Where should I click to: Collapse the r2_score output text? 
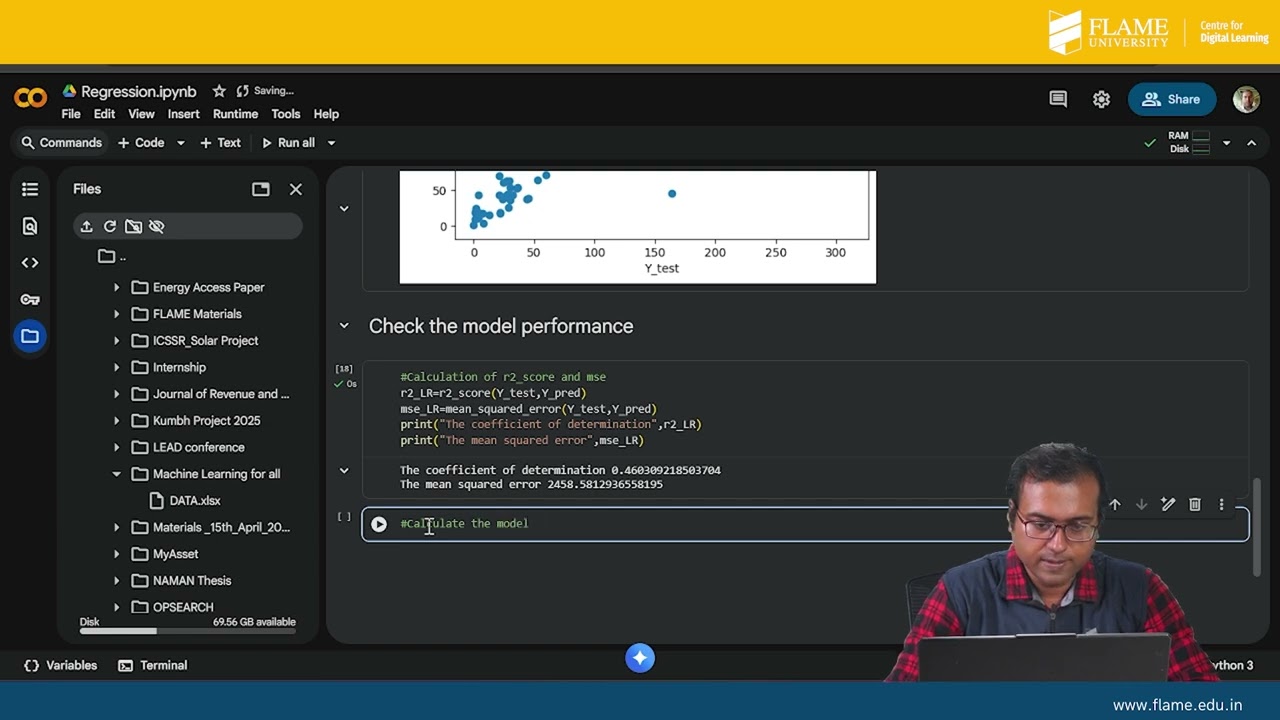point(344,470)
